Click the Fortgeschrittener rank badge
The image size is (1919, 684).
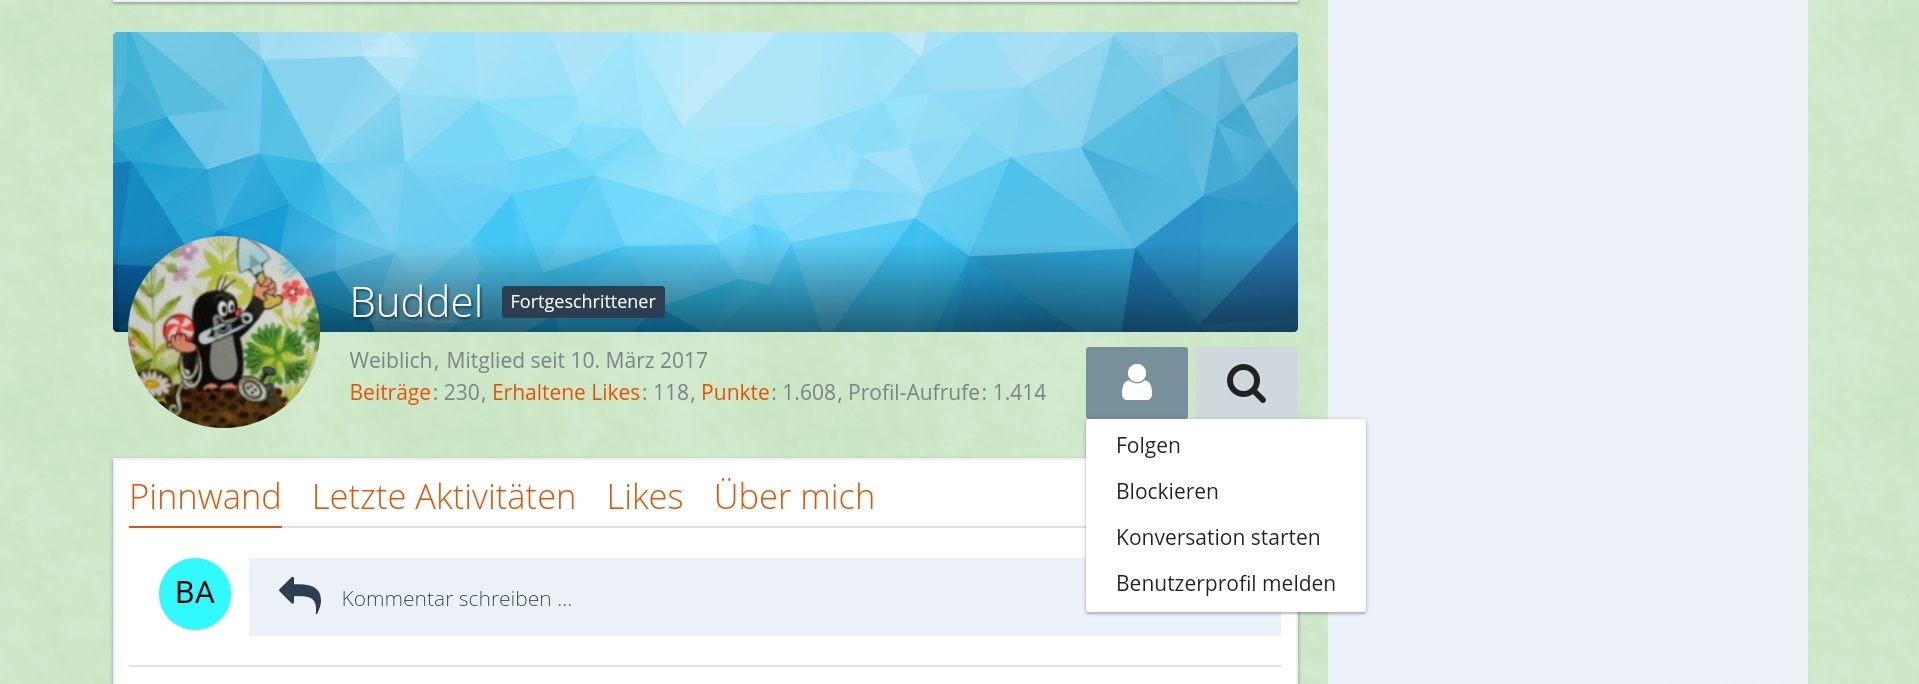[x=582, y=302]
